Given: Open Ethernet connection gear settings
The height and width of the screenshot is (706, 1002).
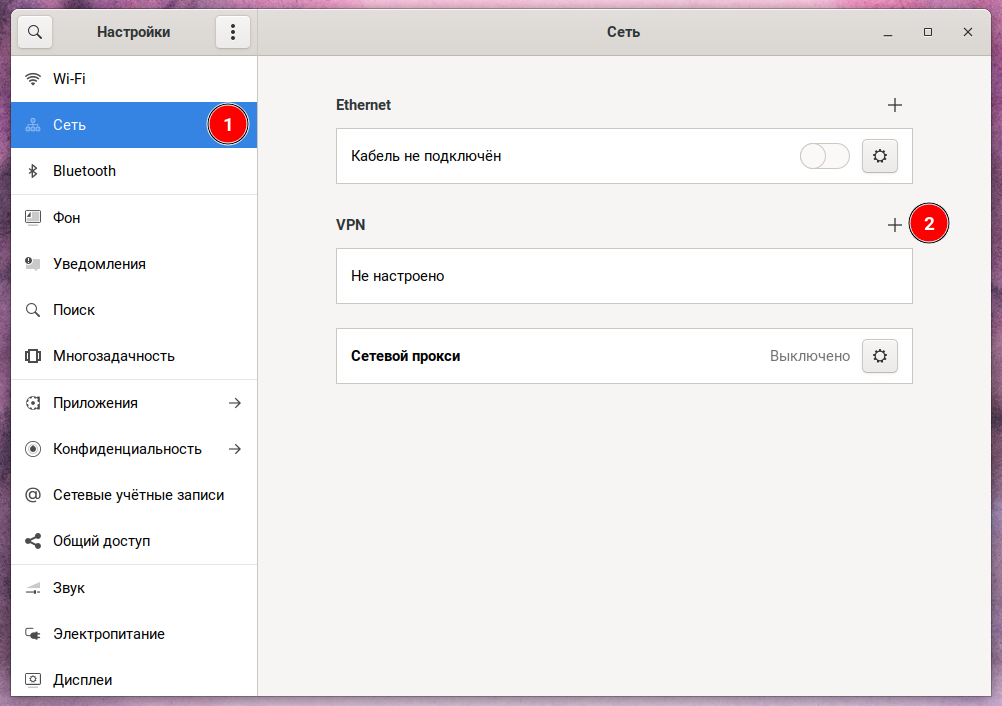Looking at the screenshot, I should [x=880, y=156].
